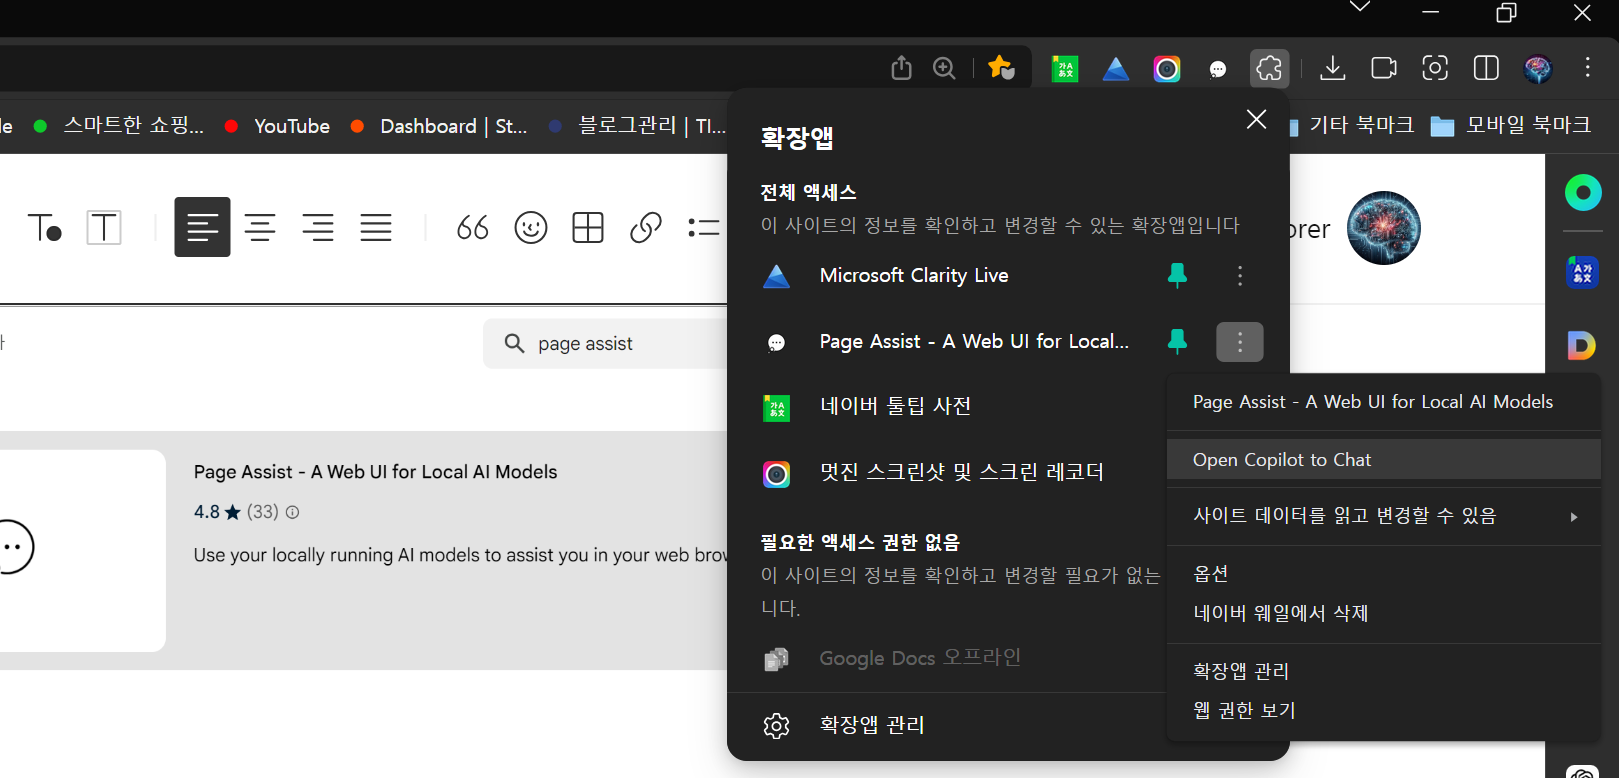1619x778 pixels.
Task: Choose 웹 권한 보기 menu item
Action: [1384, 710]
